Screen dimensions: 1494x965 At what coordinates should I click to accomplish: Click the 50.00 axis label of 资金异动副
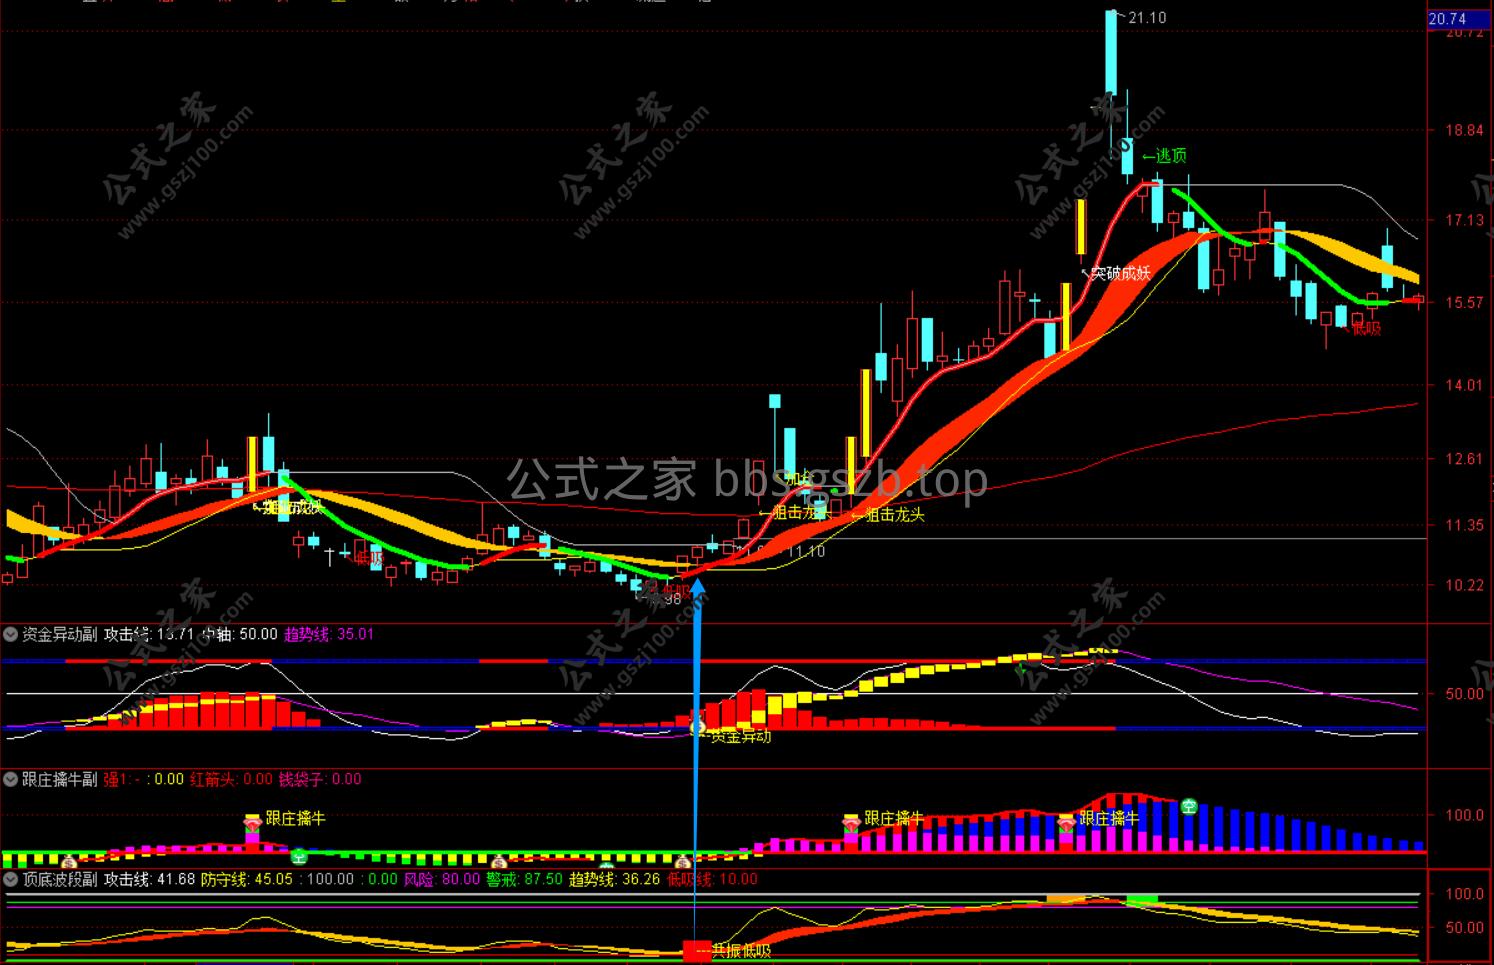pos(1464,694)
